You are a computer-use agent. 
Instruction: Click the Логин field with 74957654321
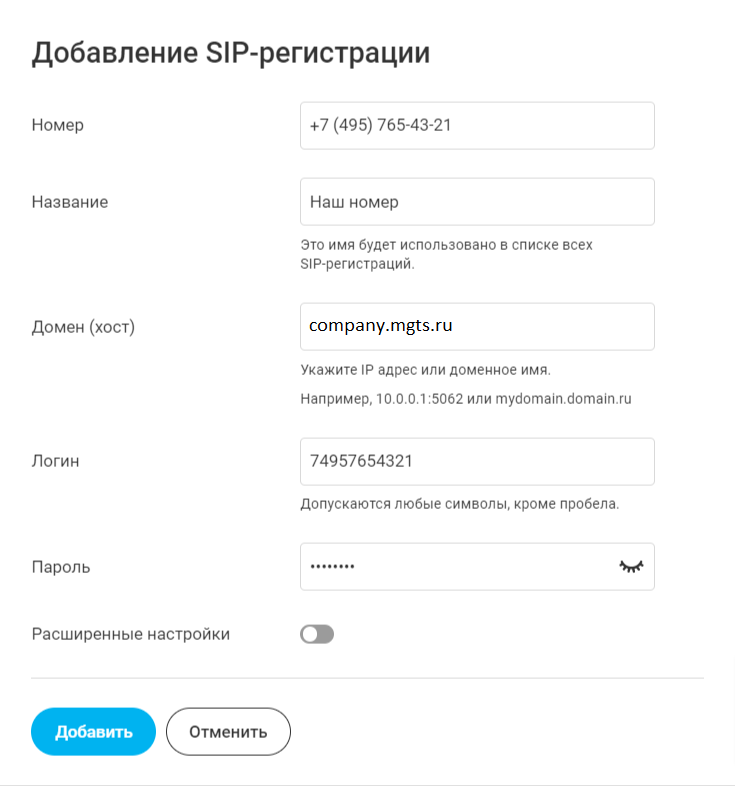coord(477,461)
